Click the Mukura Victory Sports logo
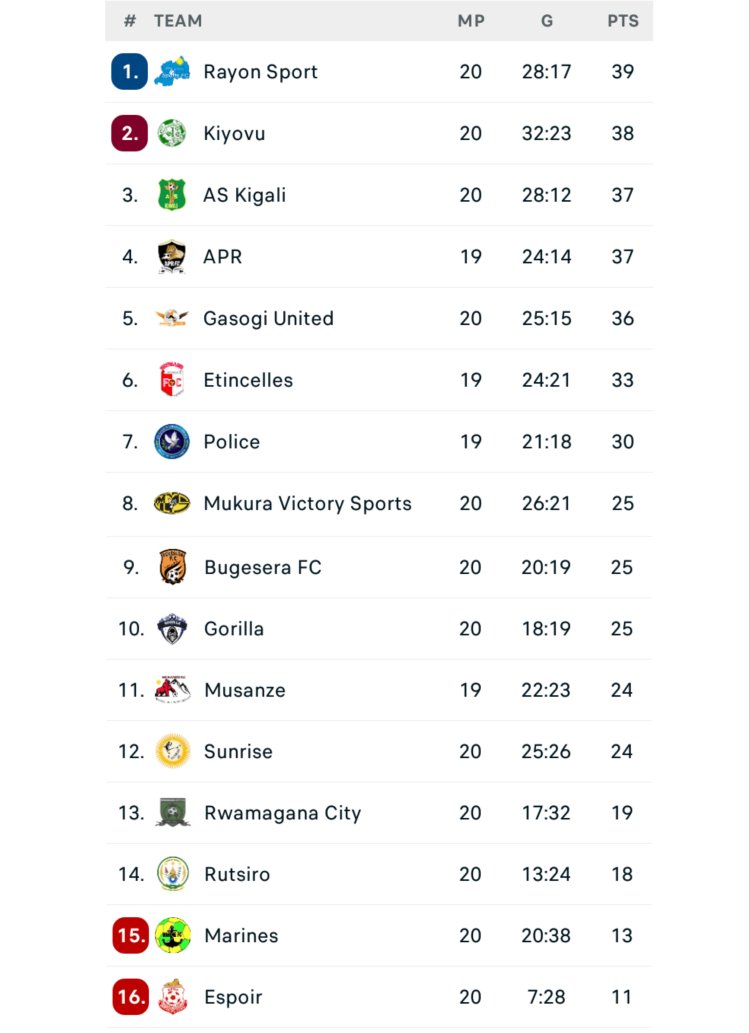750x1033 pixels. pos(172,504)
